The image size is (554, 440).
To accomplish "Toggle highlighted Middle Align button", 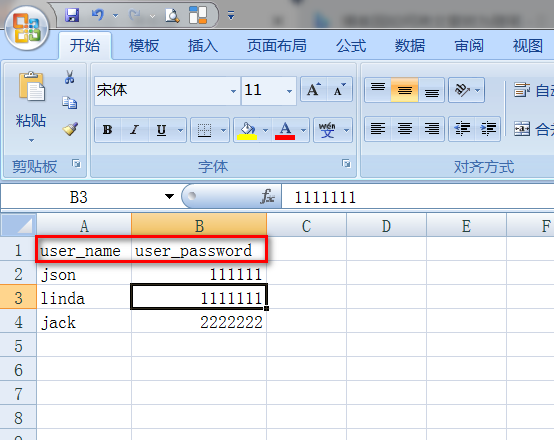I will 405,90.
